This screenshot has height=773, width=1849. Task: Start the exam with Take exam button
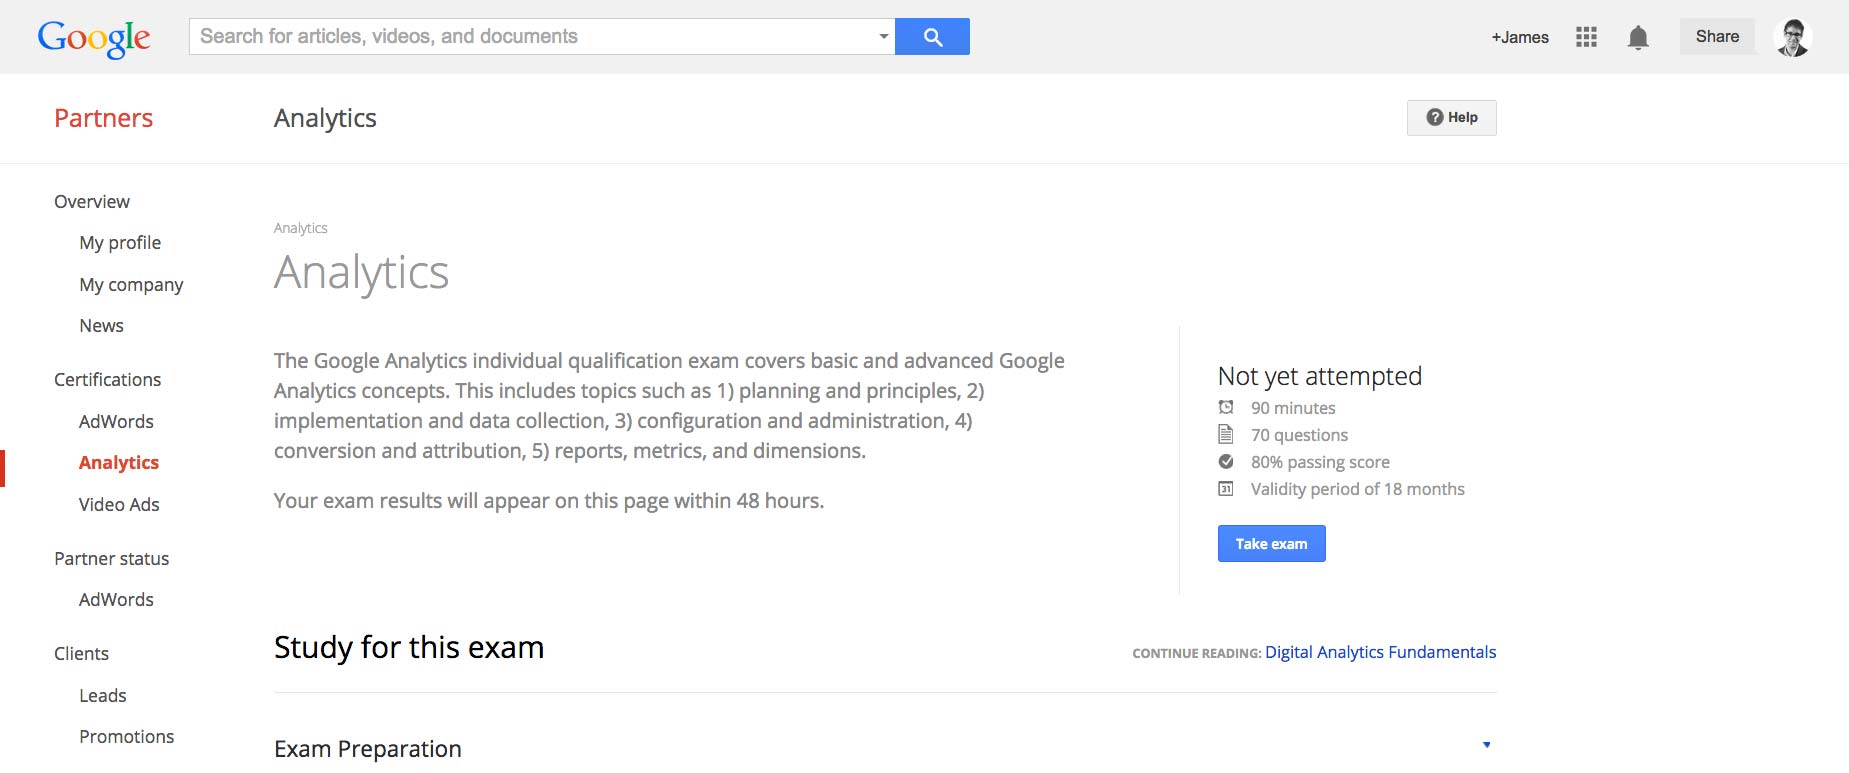[1272, 544]
